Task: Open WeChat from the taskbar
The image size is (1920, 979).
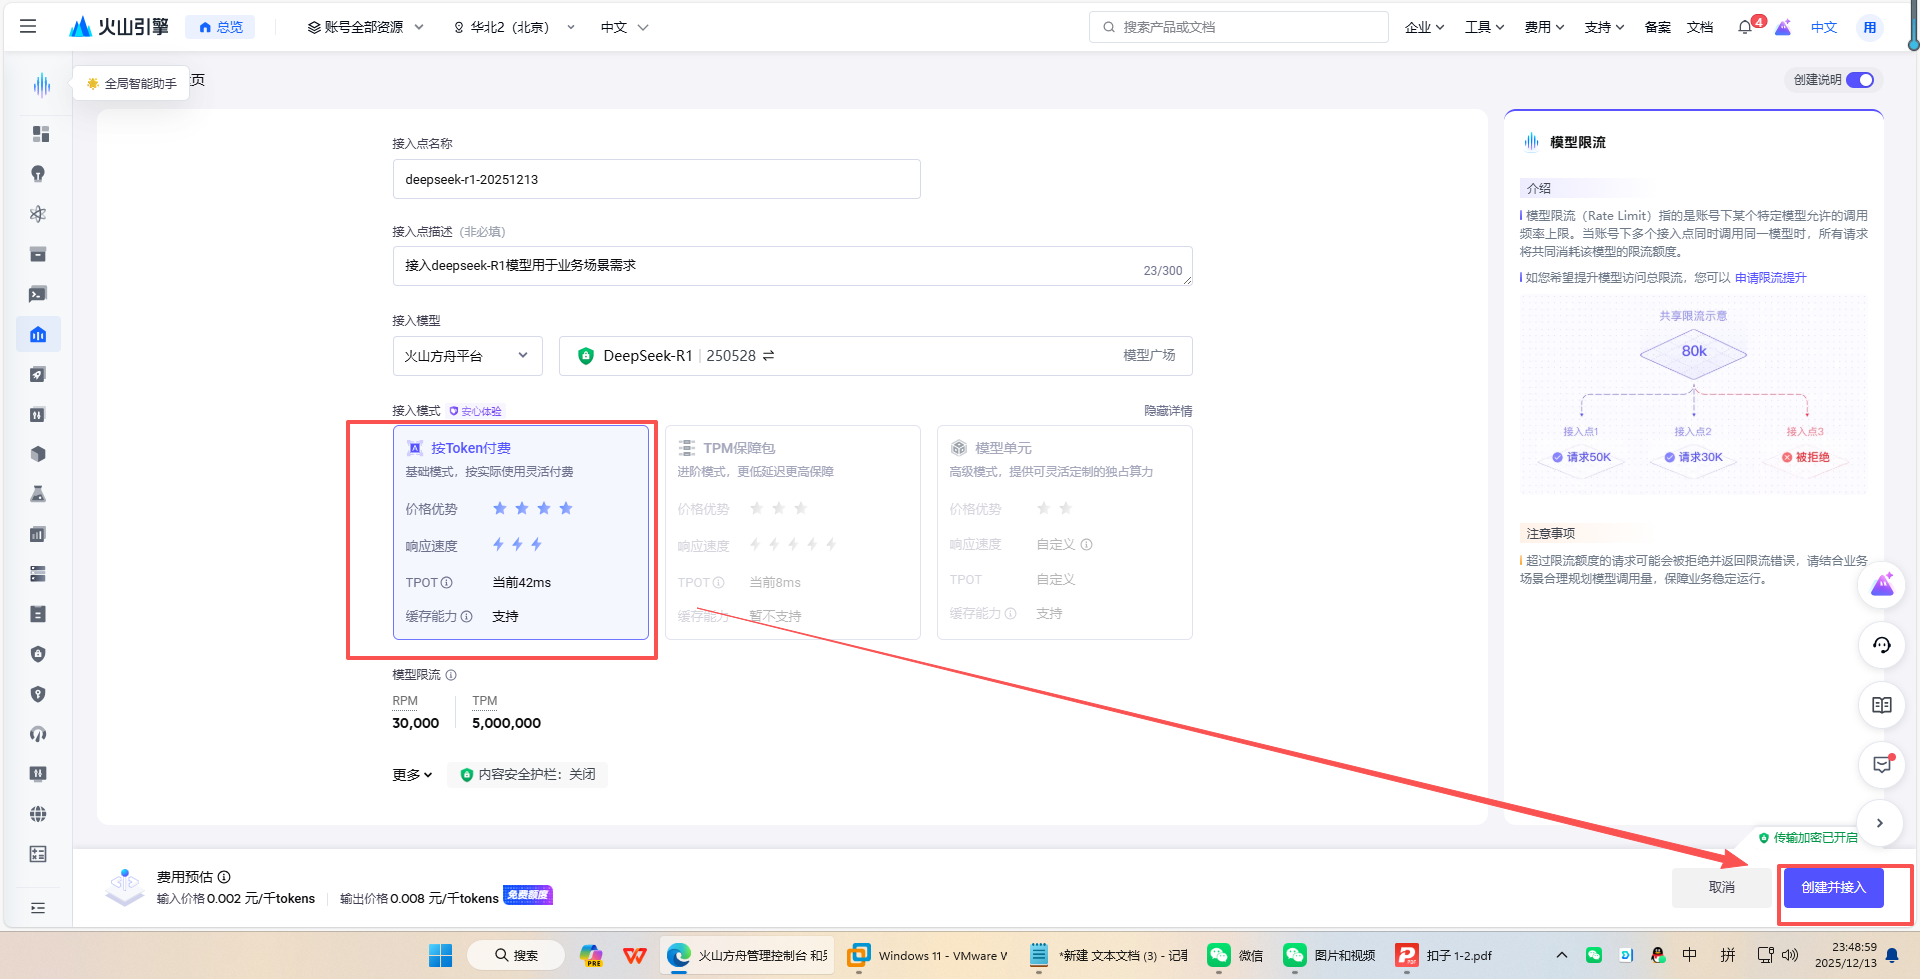Action: [x=1235, y=956]
